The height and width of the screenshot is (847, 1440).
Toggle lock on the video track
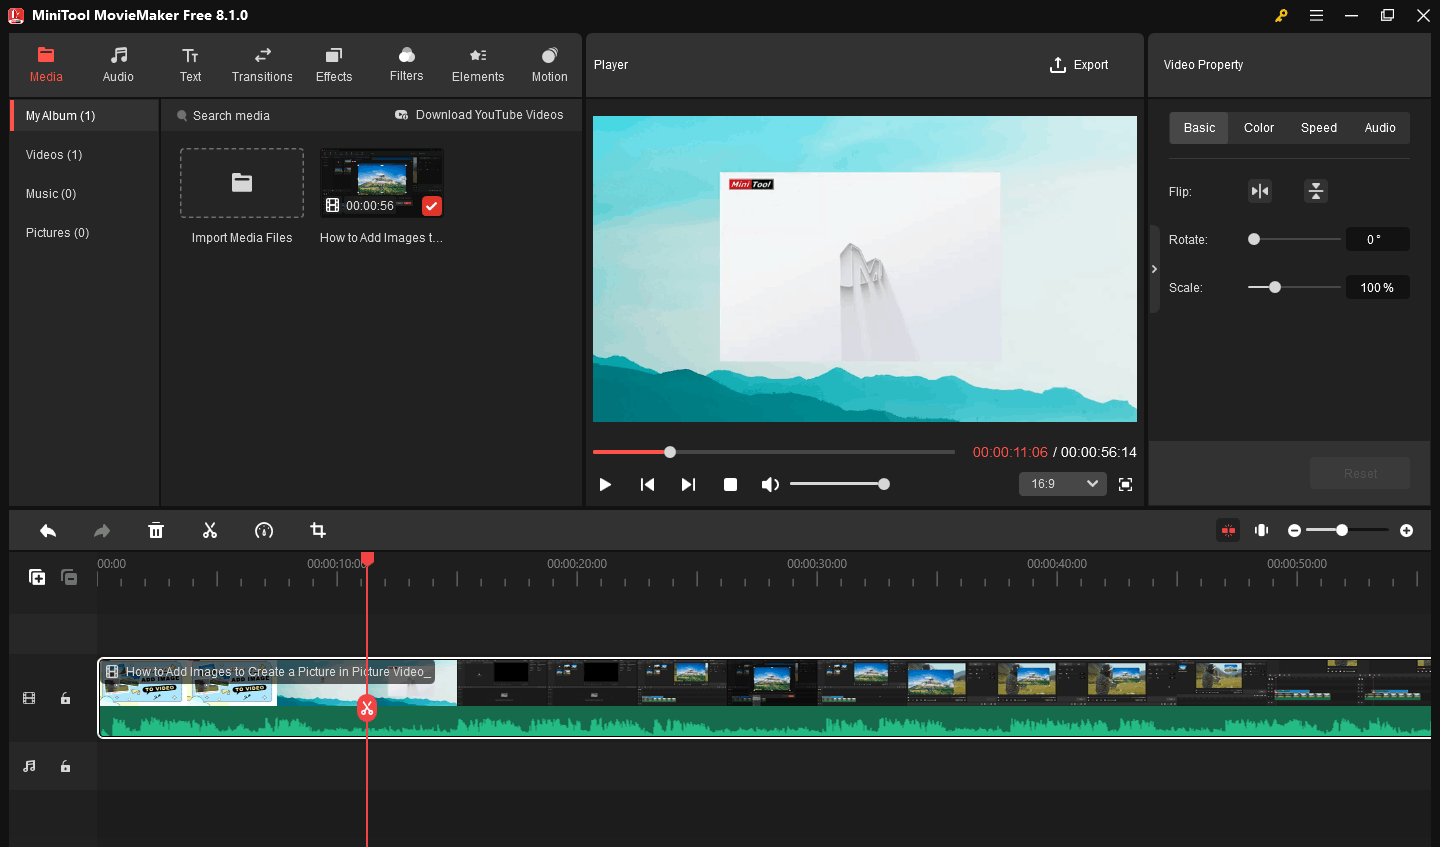click(x=65, y=698)
